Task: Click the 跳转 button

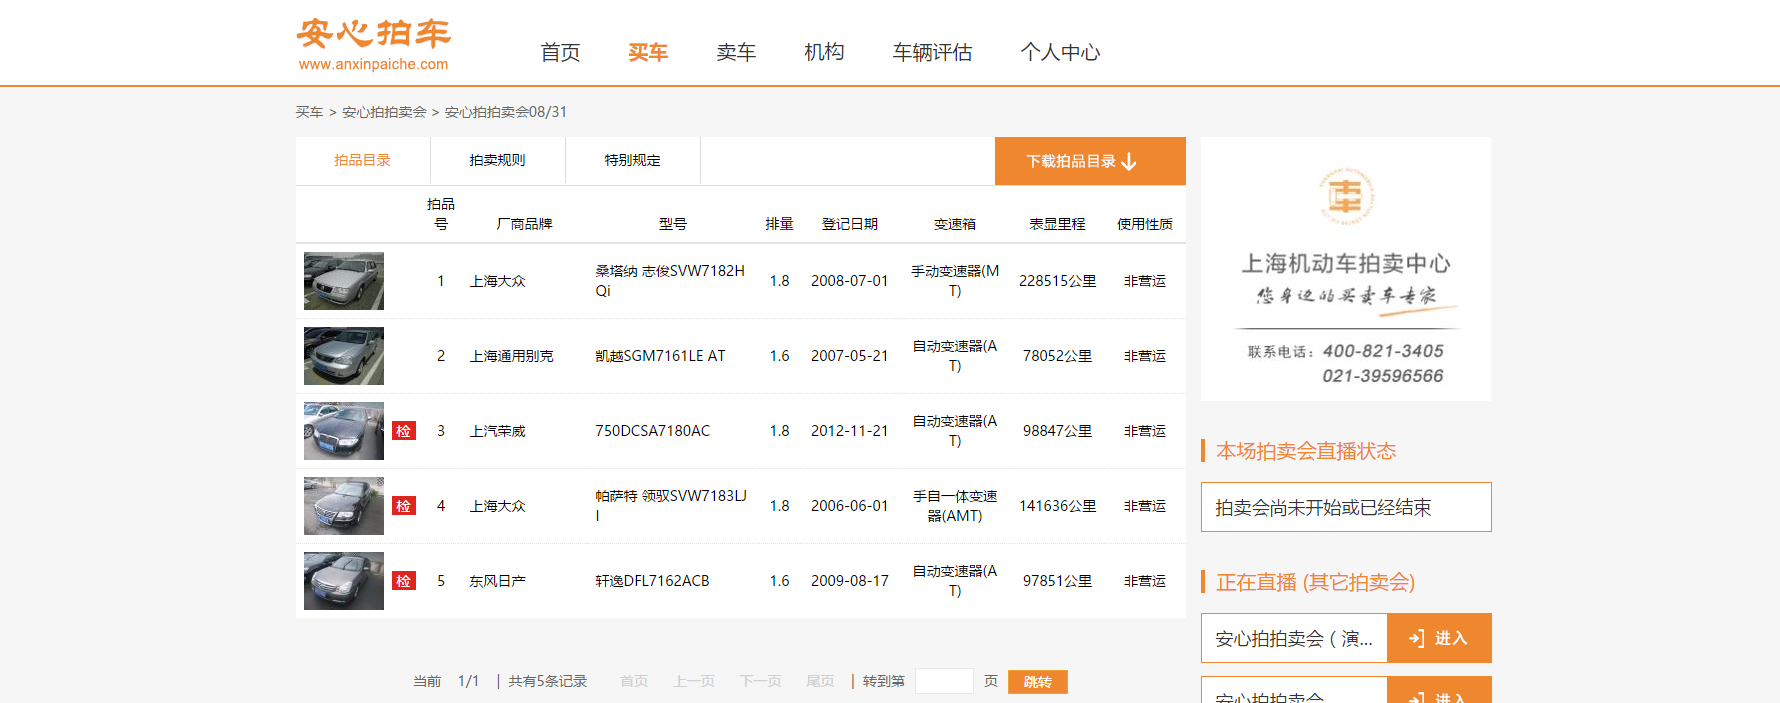Action: point(1038,682)
